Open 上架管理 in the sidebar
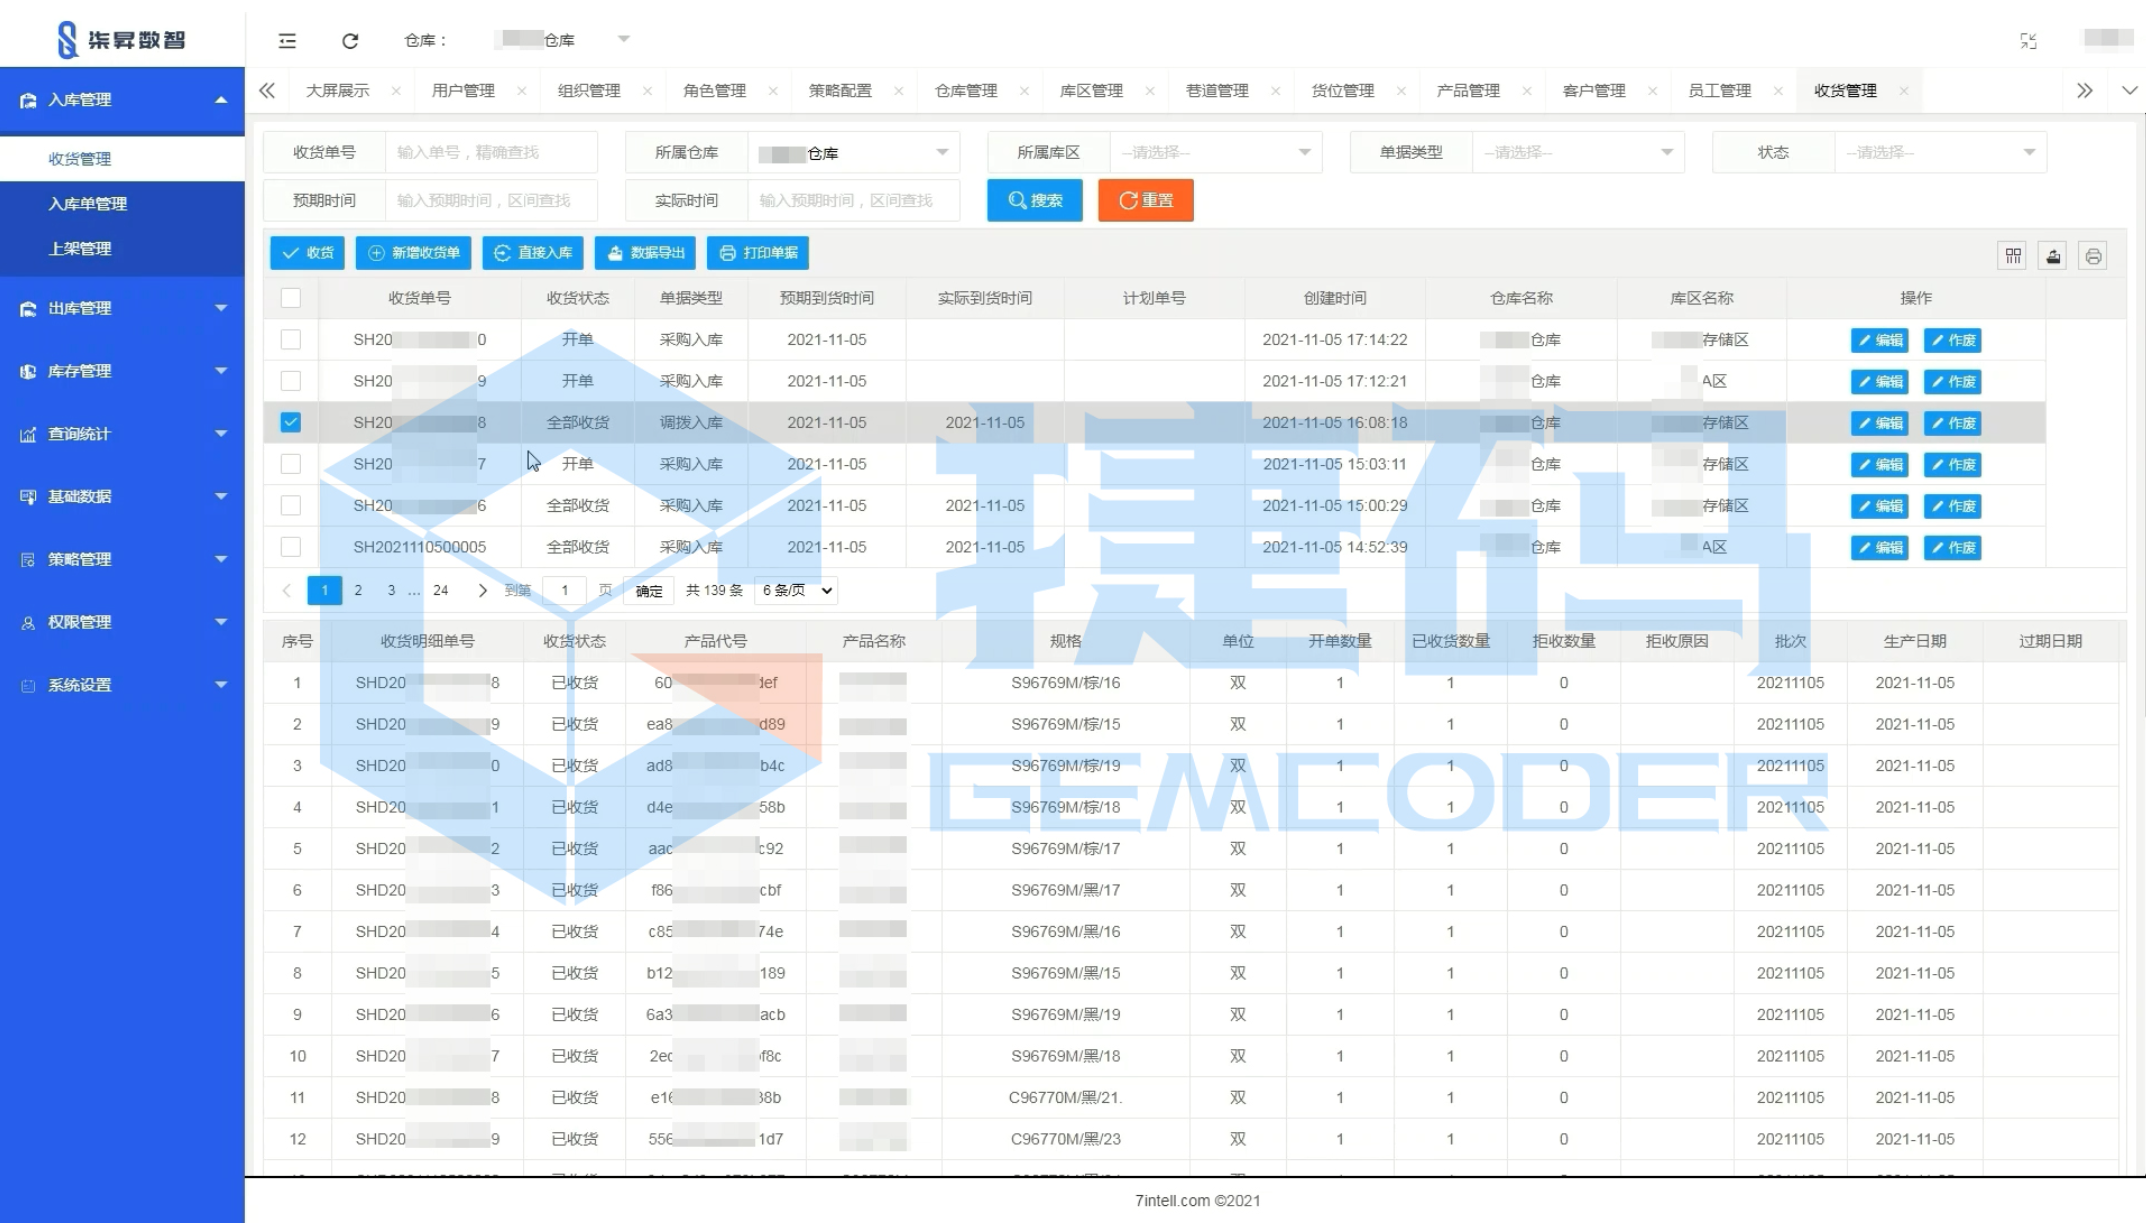2146x1225 pixels. pos(80,249)
